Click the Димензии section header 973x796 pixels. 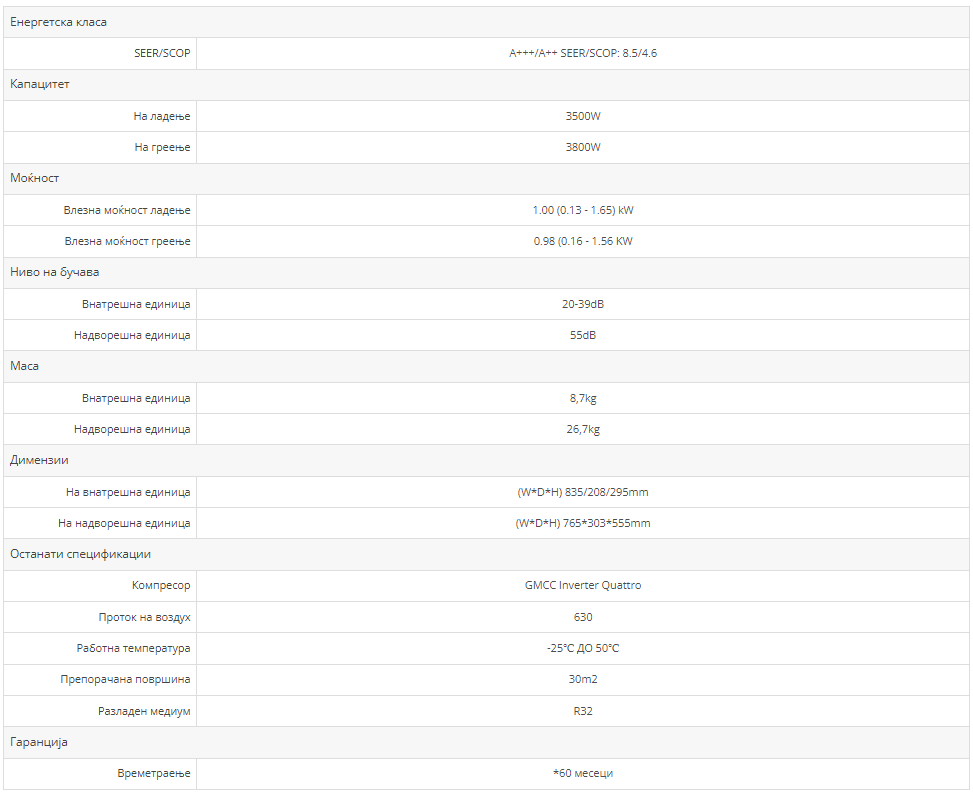coord(39,460)
